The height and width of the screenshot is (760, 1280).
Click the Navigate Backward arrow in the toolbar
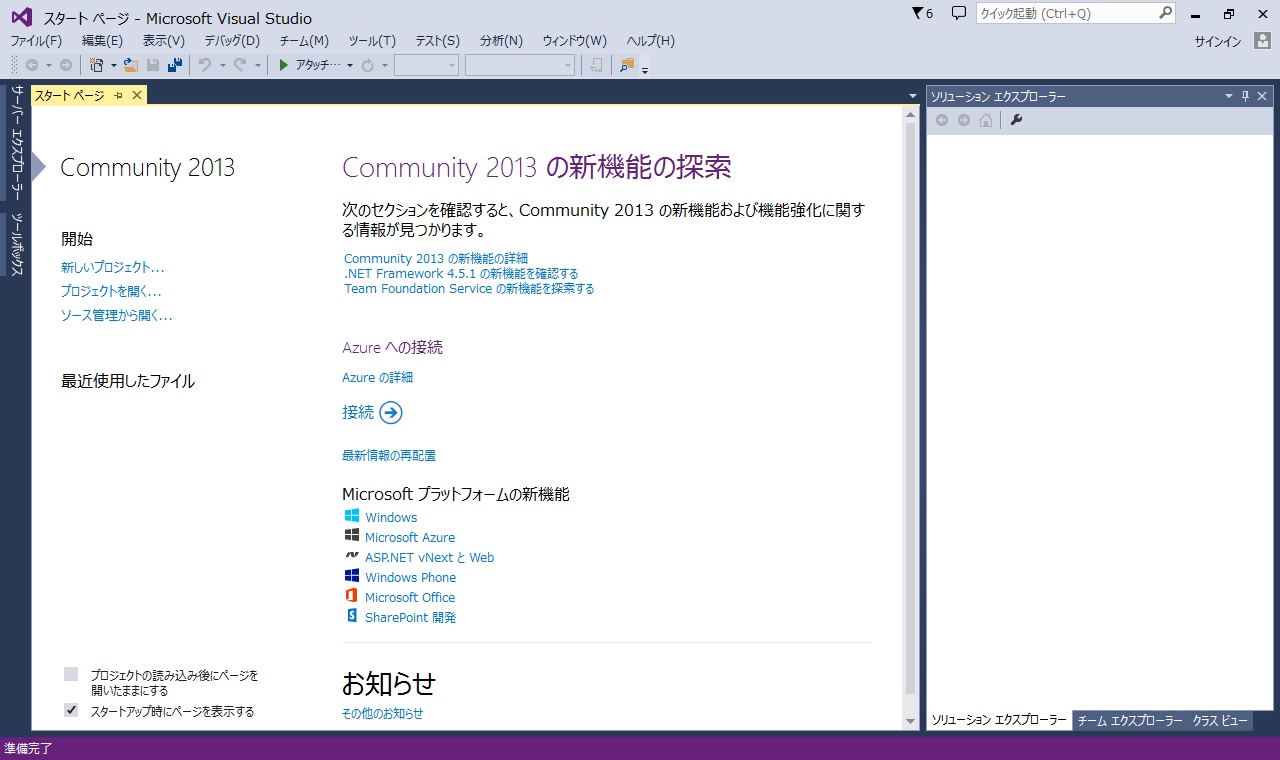point(32,65)
